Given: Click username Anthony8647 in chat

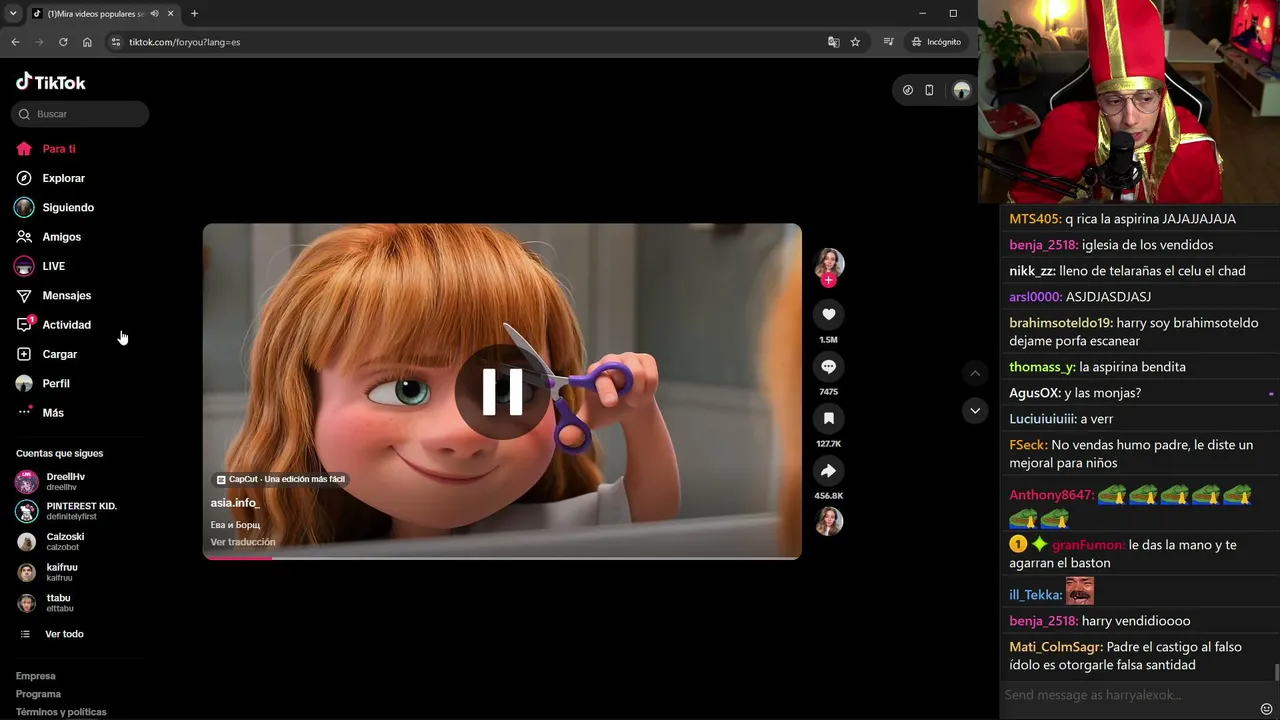Looking at the screenshot, I should [1051, 495].
